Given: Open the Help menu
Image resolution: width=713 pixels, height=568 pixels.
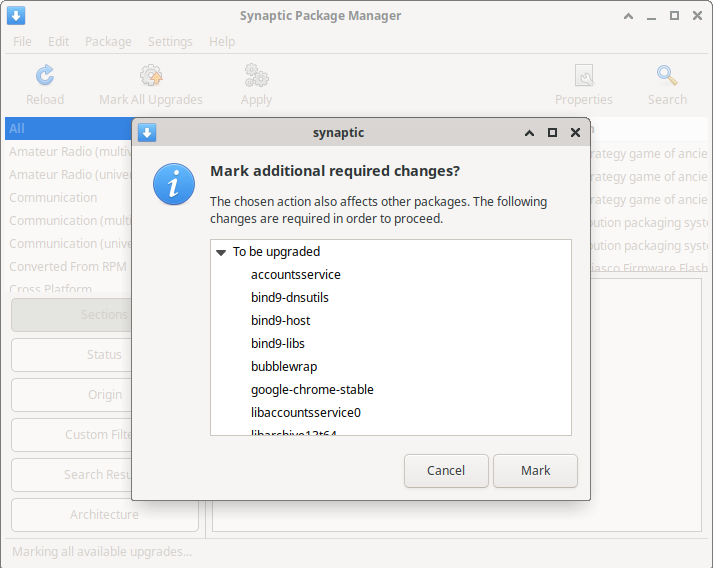Looking at the screenshot, I should point(222,41).
